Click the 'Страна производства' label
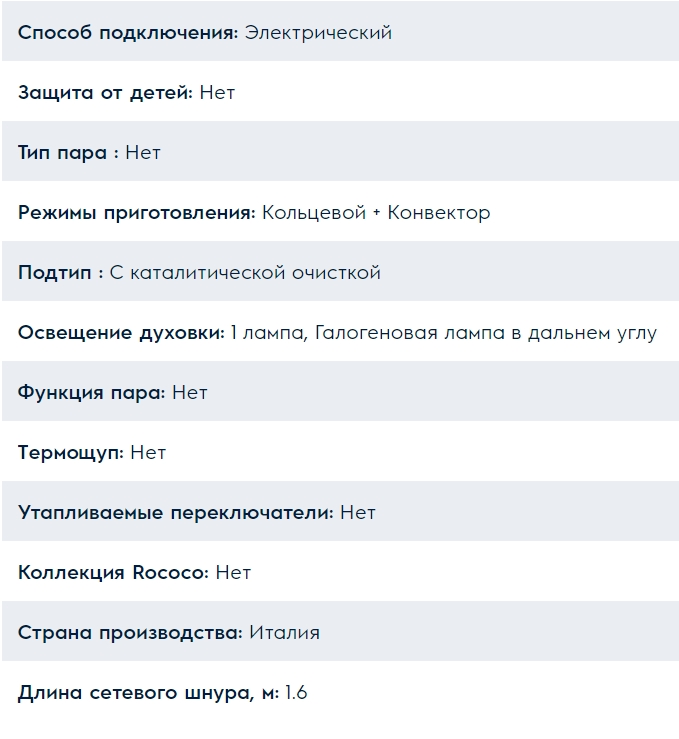Viewport: 679px width, 739px height. [x=130, y=633]
